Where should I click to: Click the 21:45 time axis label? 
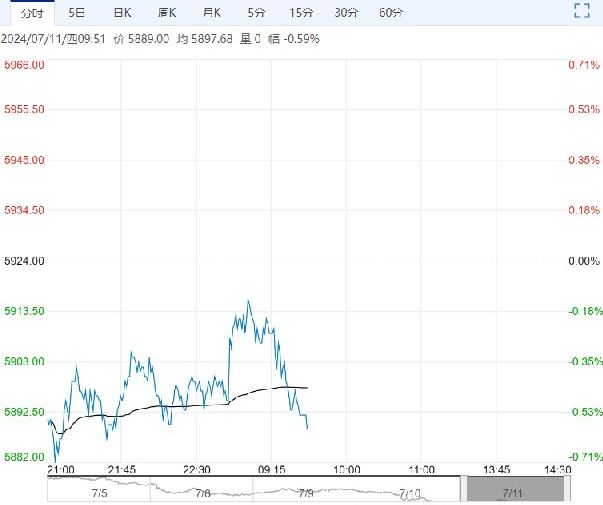click(121, 469)
